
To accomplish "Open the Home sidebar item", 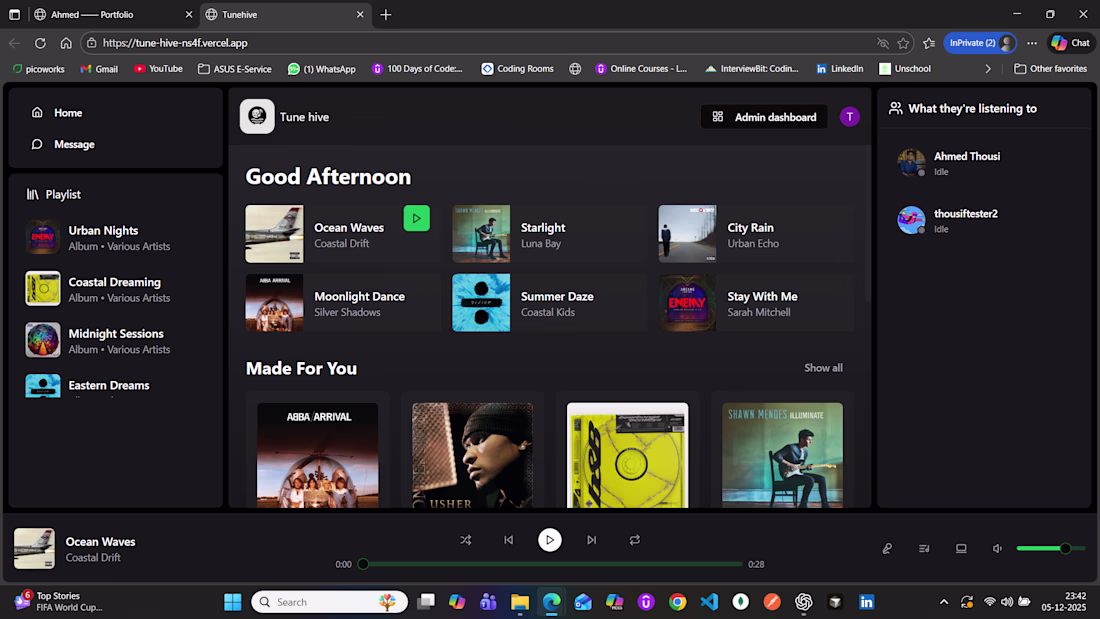I will [67, 113].
